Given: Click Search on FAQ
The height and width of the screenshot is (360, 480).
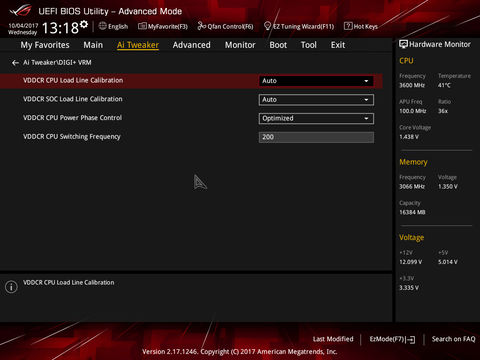Looking at the screenshot, I should (453, 339).
